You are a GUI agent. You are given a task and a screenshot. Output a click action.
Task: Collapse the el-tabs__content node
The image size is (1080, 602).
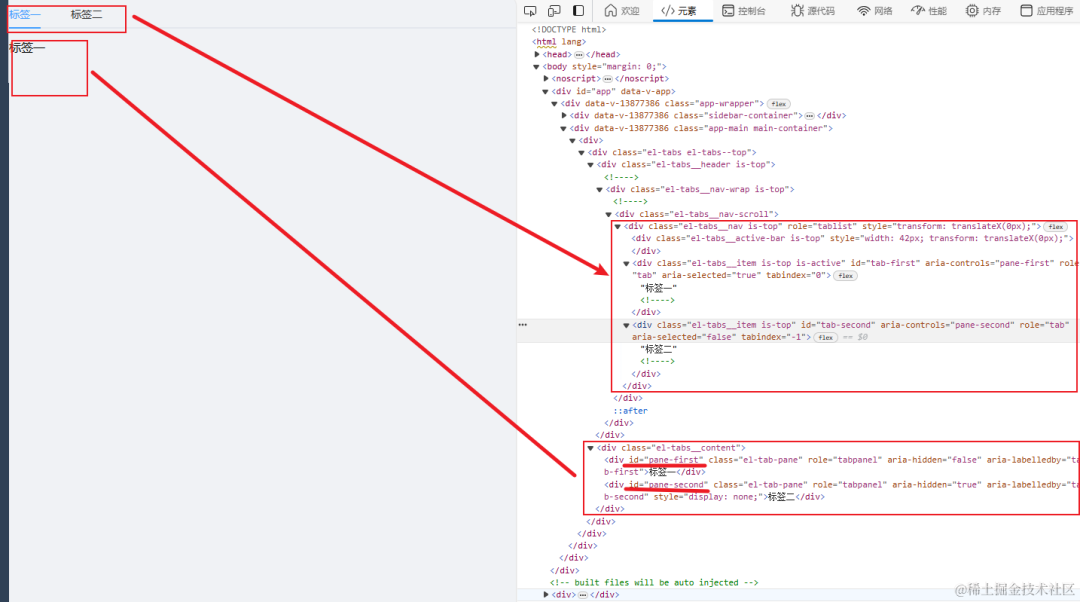[x=590, y=448]
